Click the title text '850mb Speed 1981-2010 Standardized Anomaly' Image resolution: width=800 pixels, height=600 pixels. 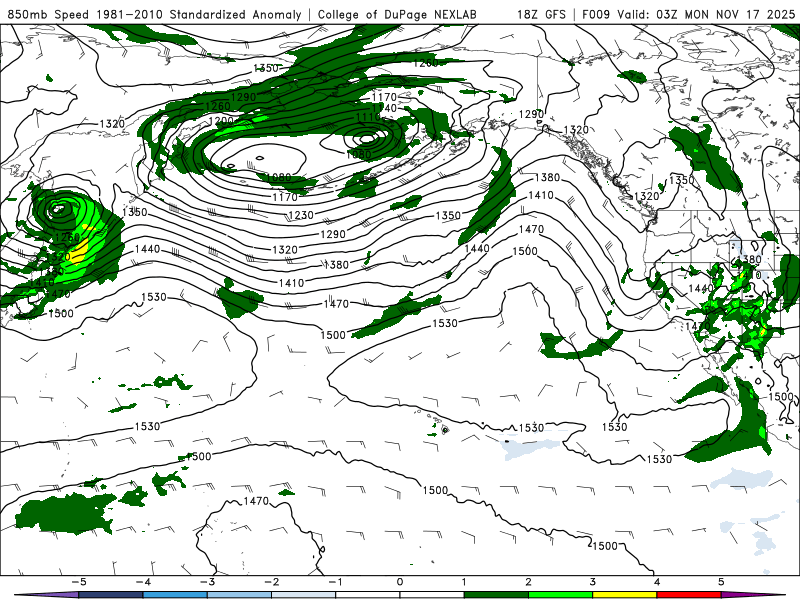coord(154,14)
